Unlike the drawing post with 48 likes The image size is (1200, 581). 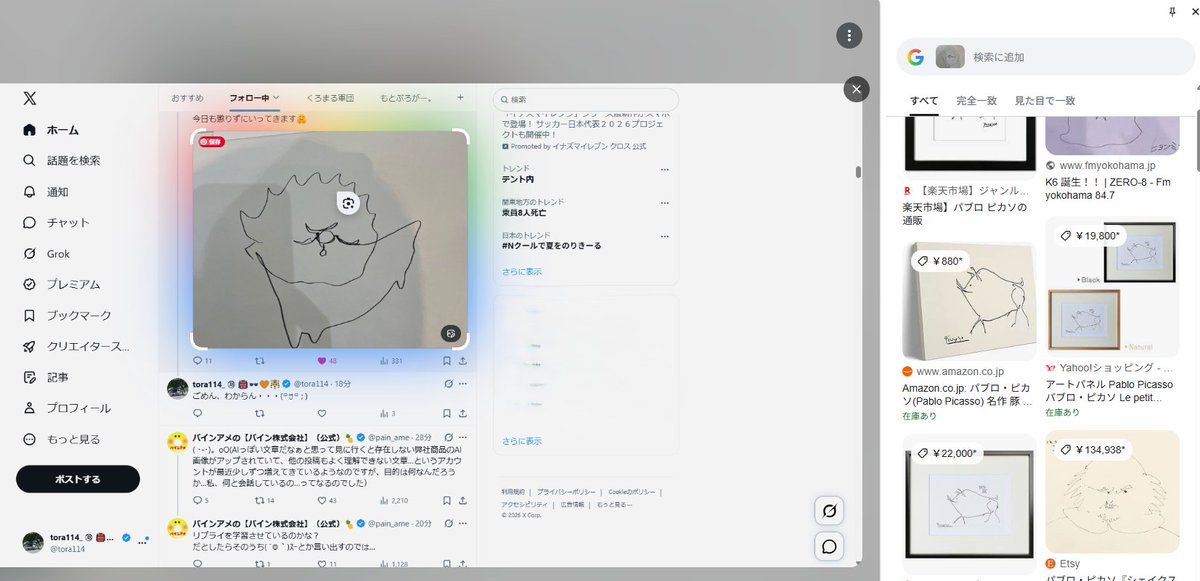point(327,361)
